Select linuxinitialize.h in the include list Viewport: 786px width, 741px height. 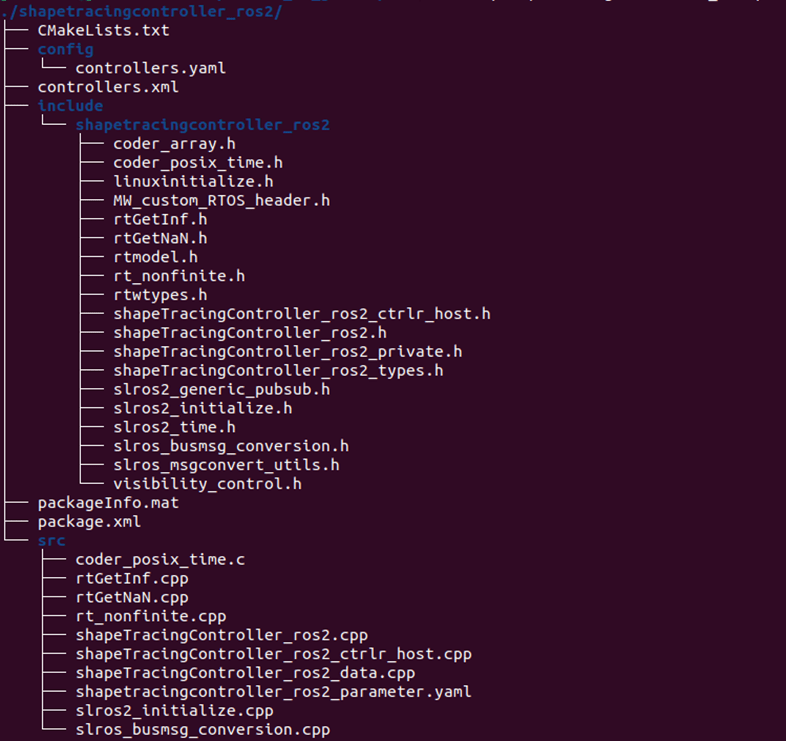(x=193, y=181)
